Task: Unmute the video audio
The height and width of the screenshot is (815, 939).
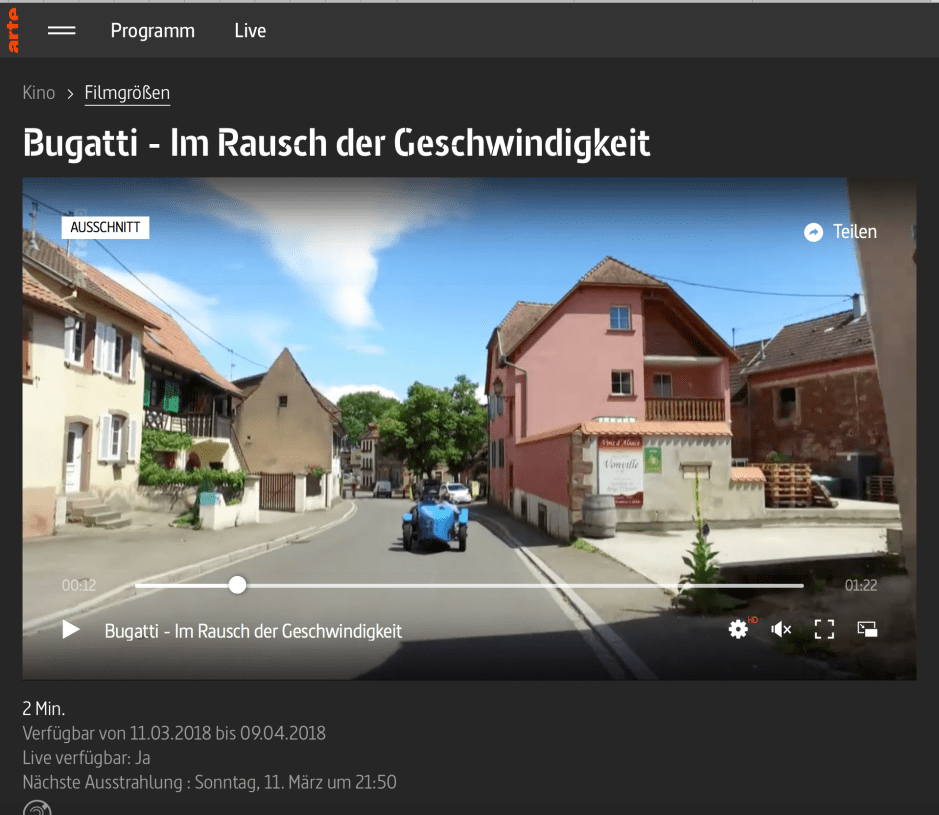Action: (x=780, y=629)
